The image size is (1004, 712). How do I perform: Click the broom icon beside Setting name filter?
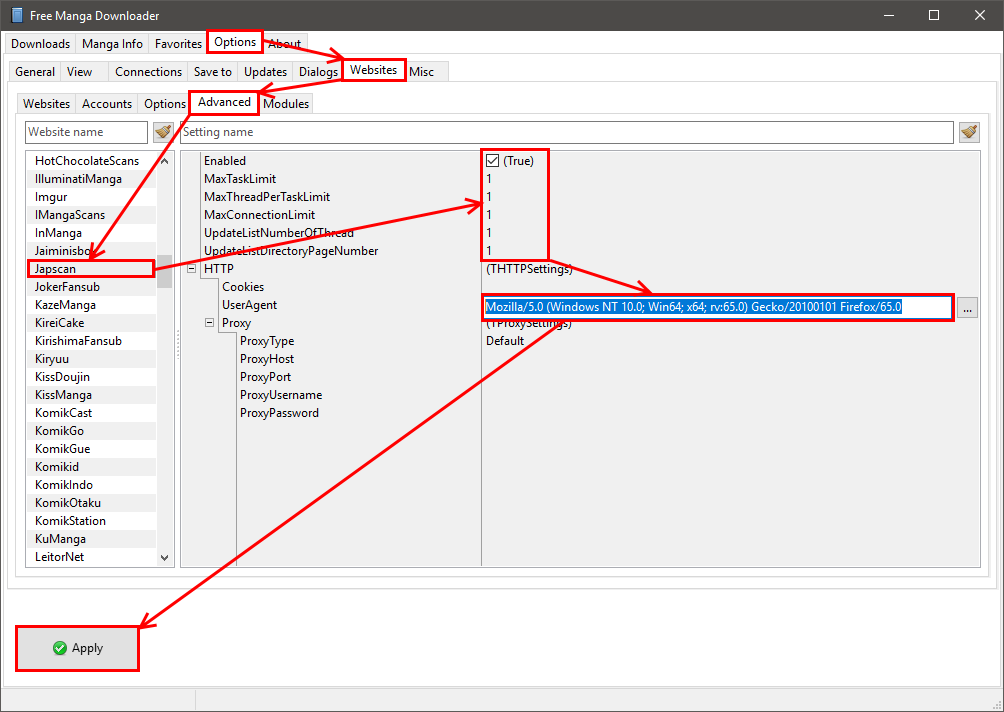click(969, 133)
